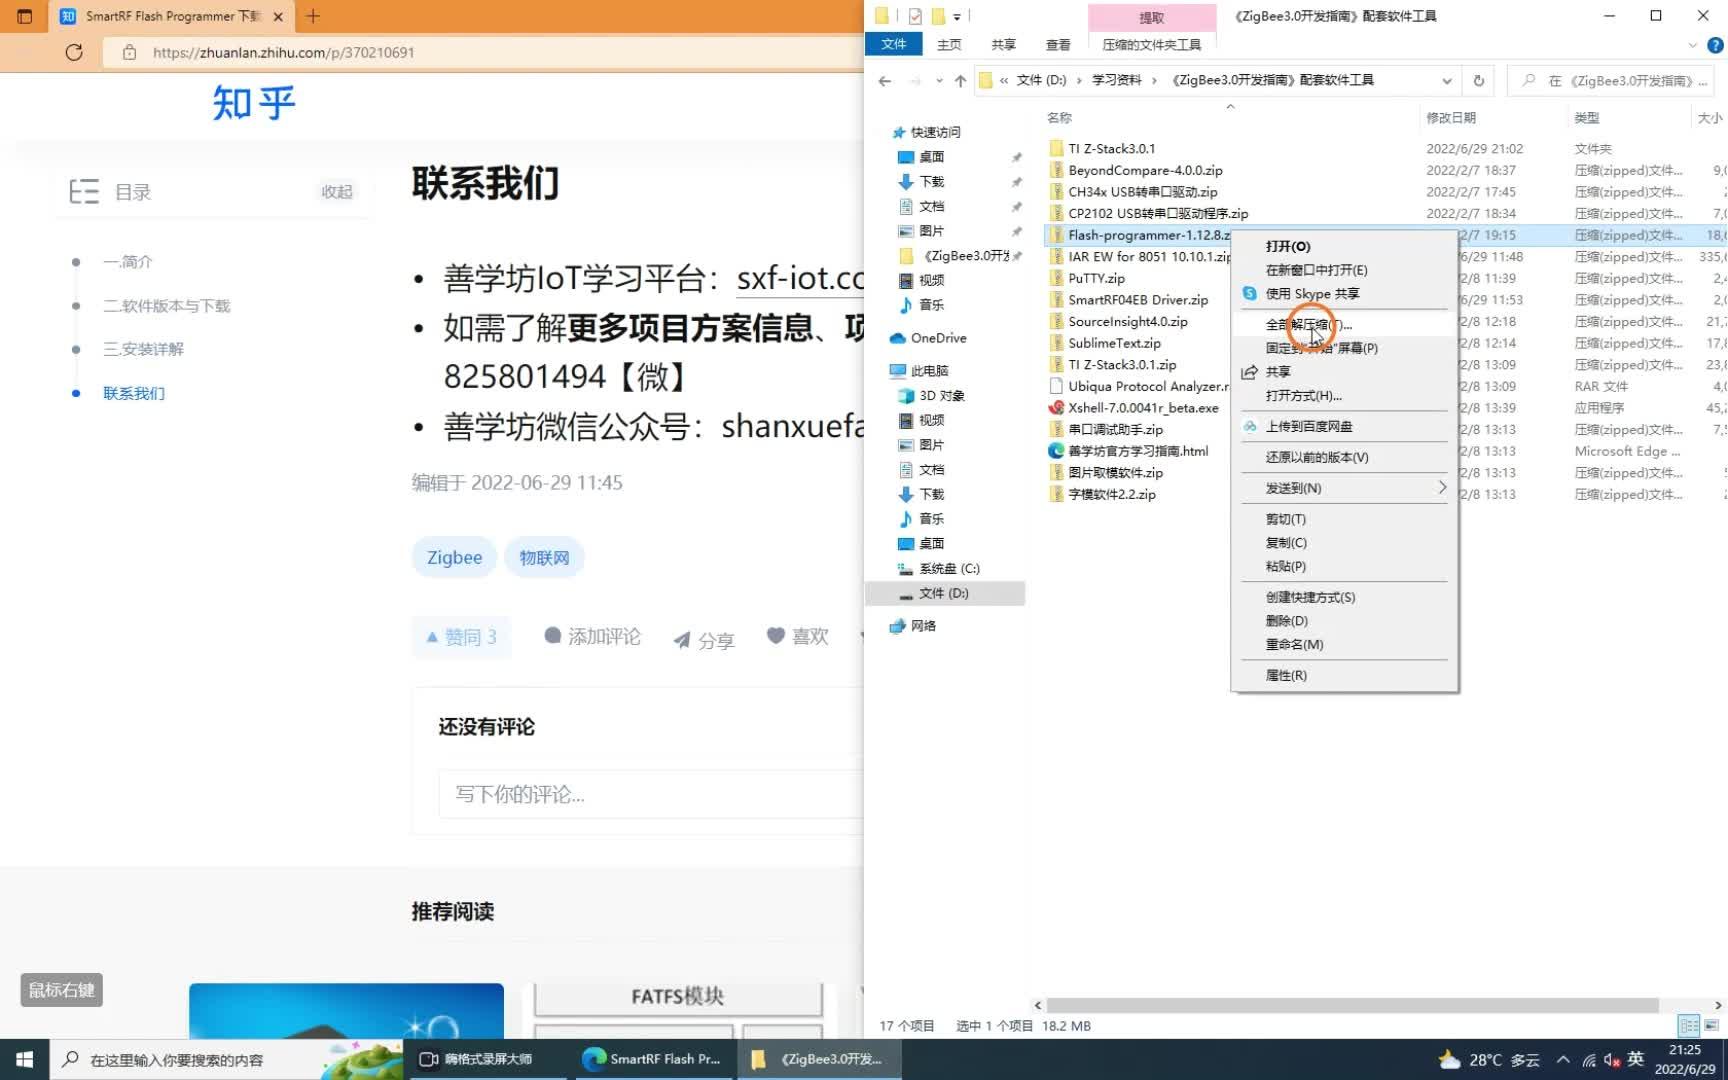Open OneDrive in the navigation pane
1728x1080 pixels.
point(937,338)
